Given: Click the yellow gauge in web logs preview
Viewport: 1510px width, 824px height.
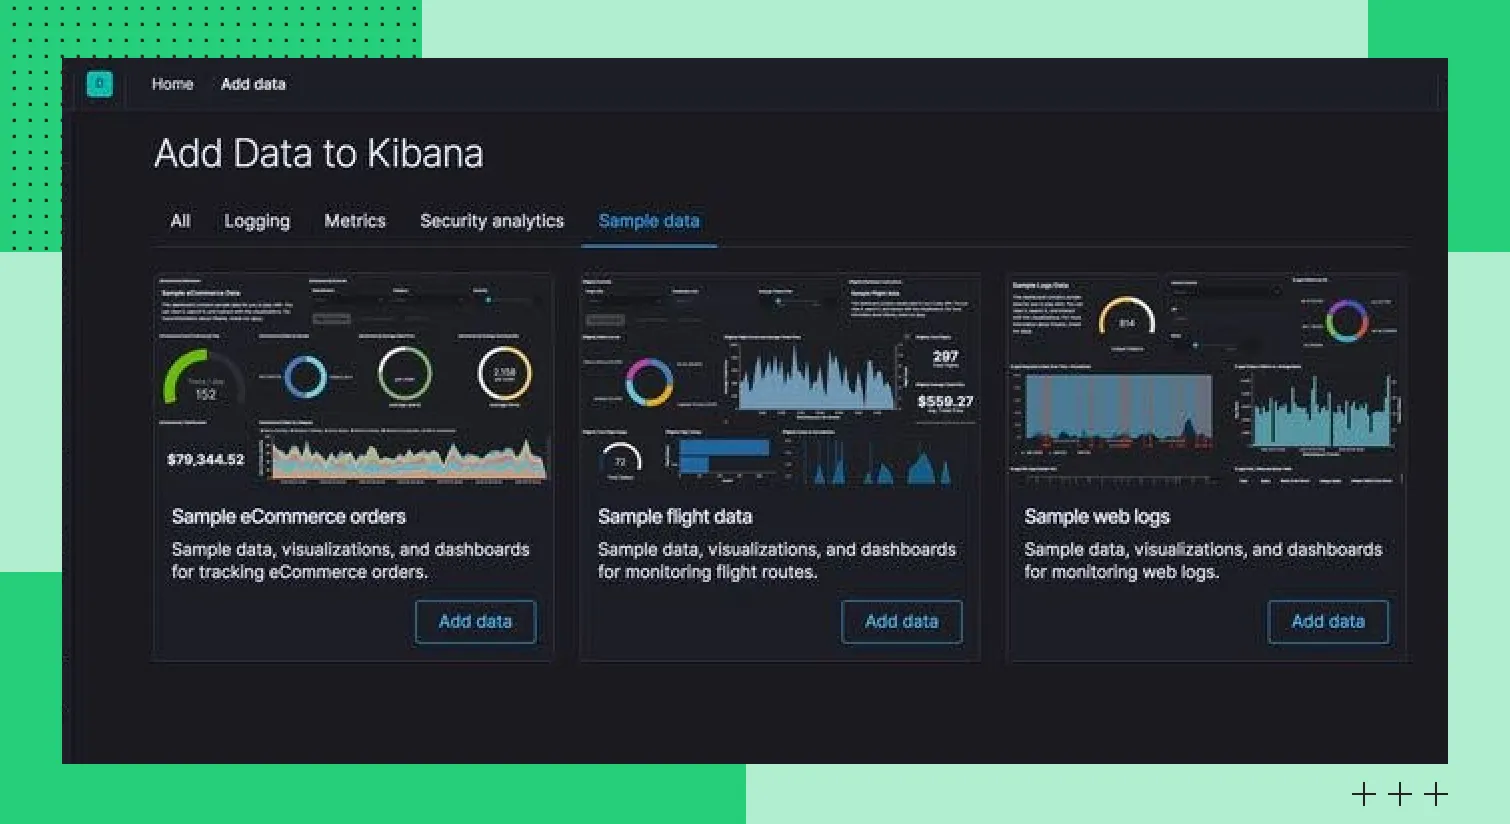Looking at the screenshot, I should click(x=1127, y=318).
